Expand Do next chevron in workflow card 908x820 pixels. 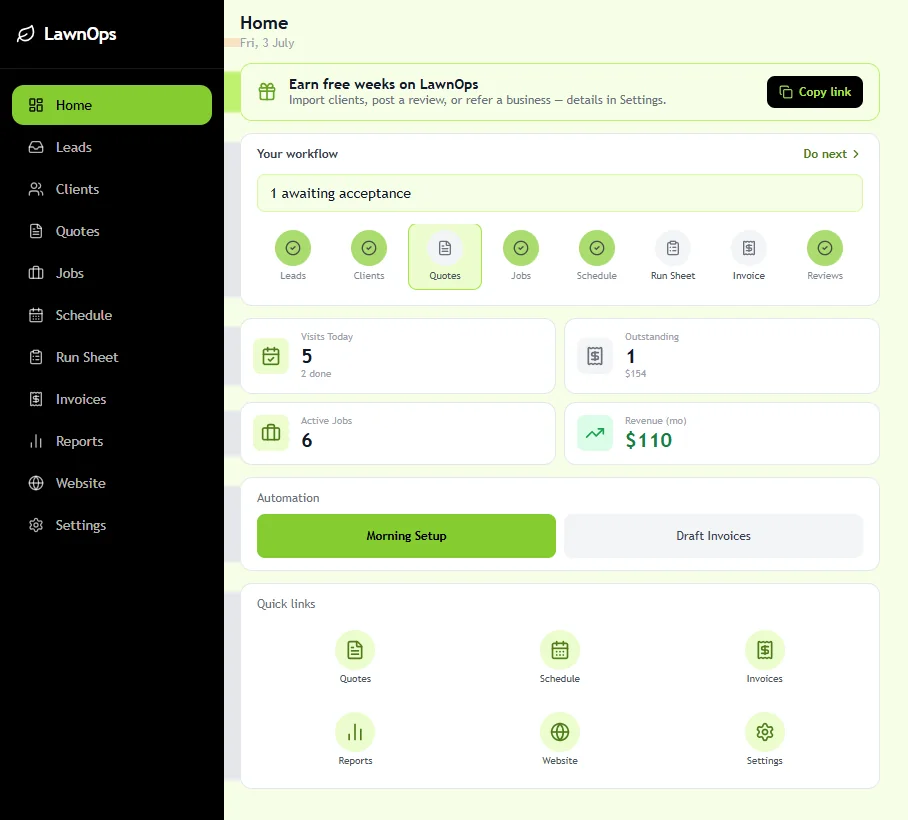pyautogui.click(x=856, y=153)
